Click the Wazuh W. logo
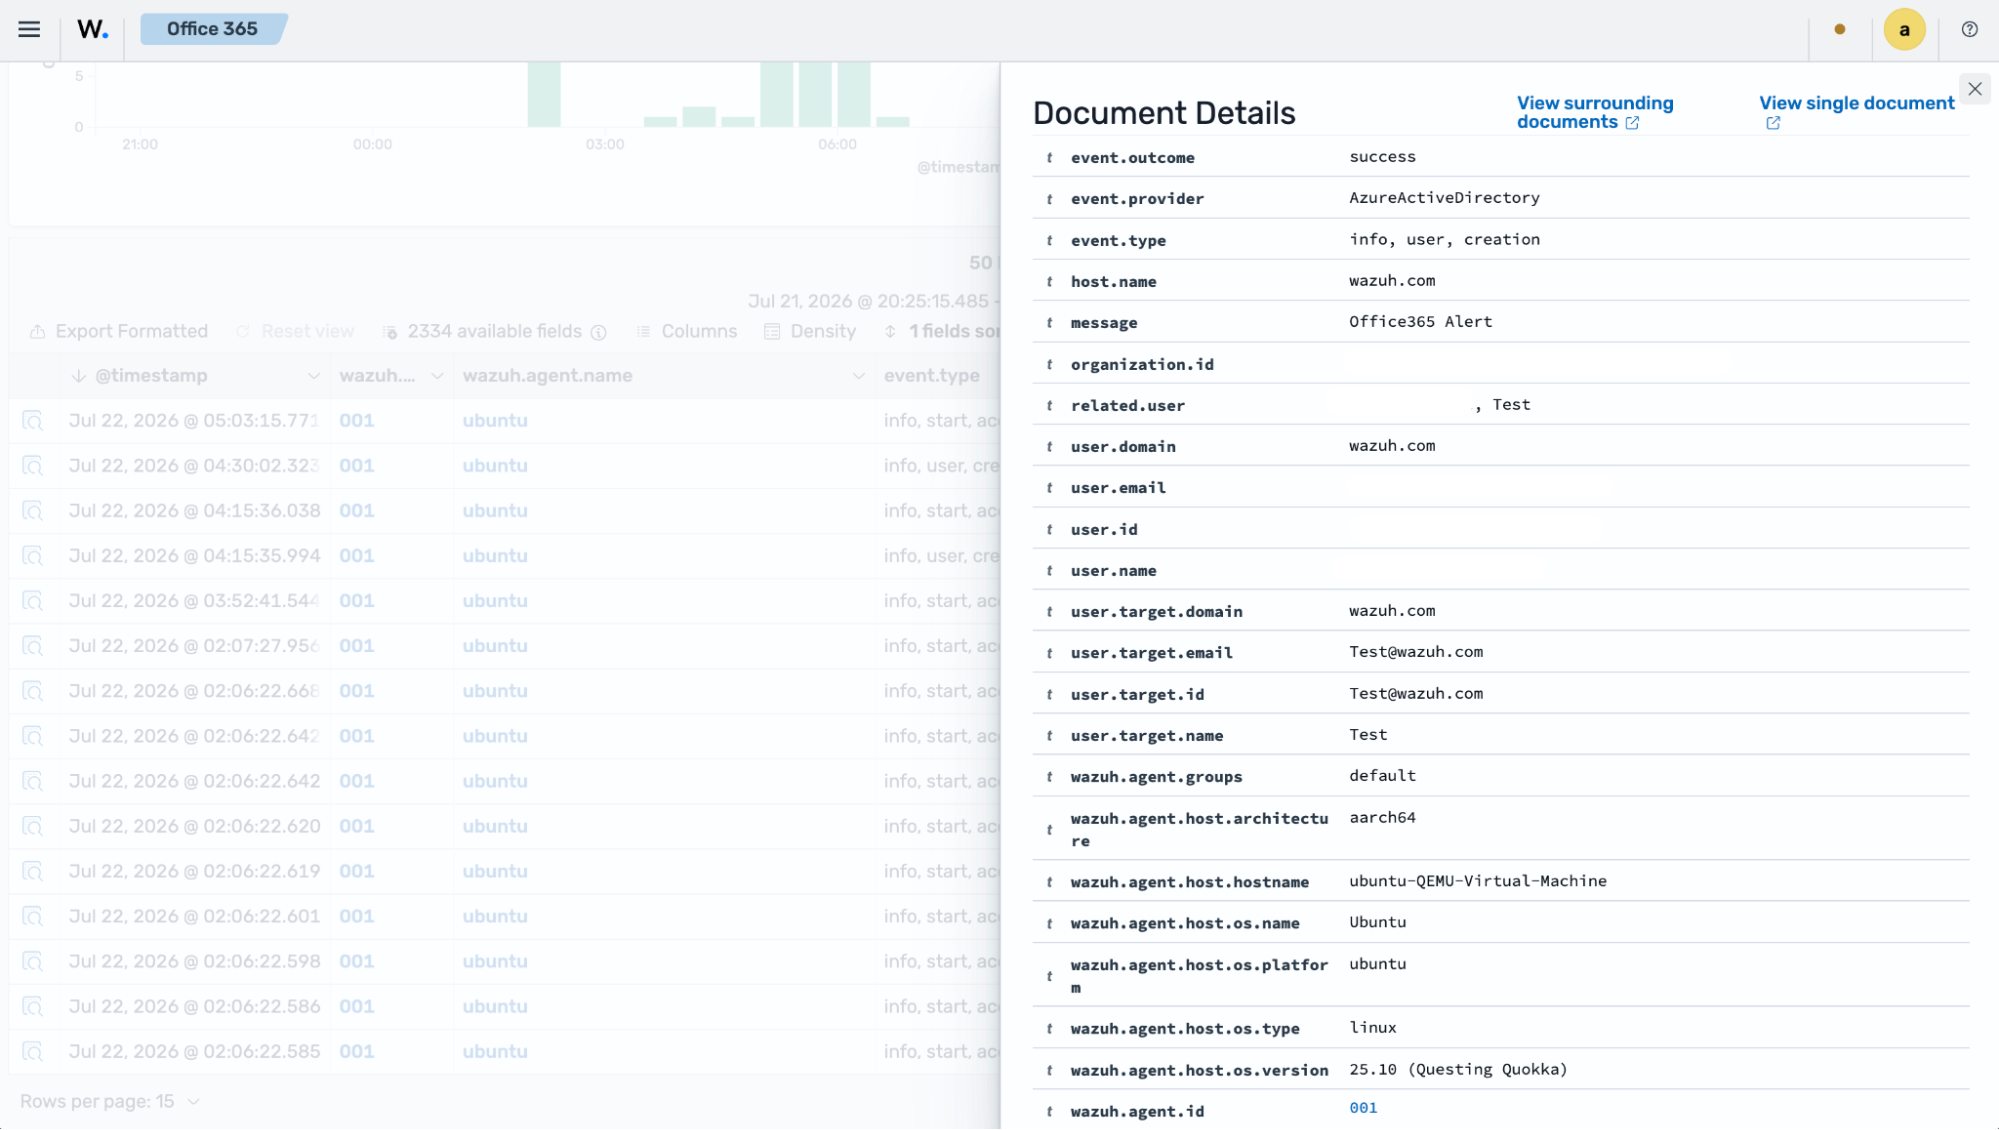This screenshot has width=1999, height=1130. (92, 29)
